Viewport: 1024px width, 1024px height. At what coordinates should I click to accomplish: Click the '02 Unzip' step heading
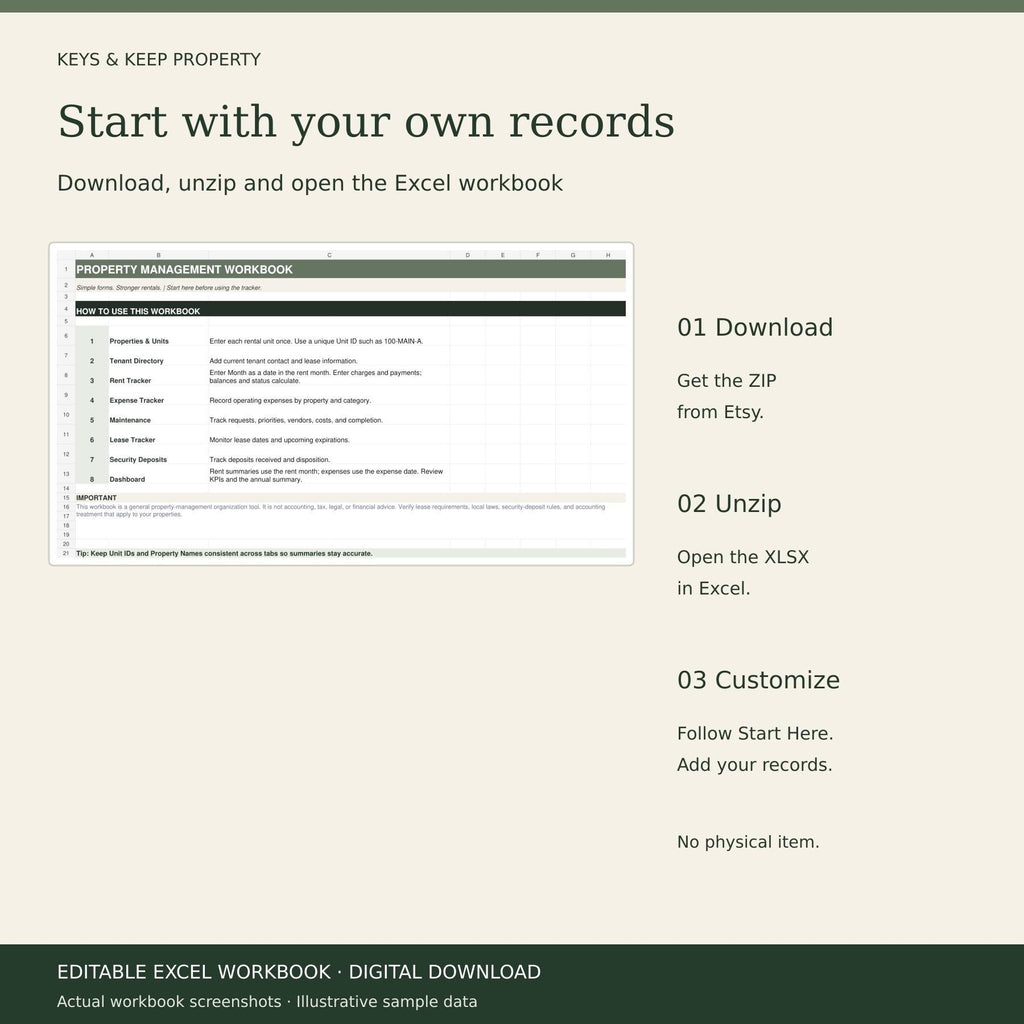(729, 504)
